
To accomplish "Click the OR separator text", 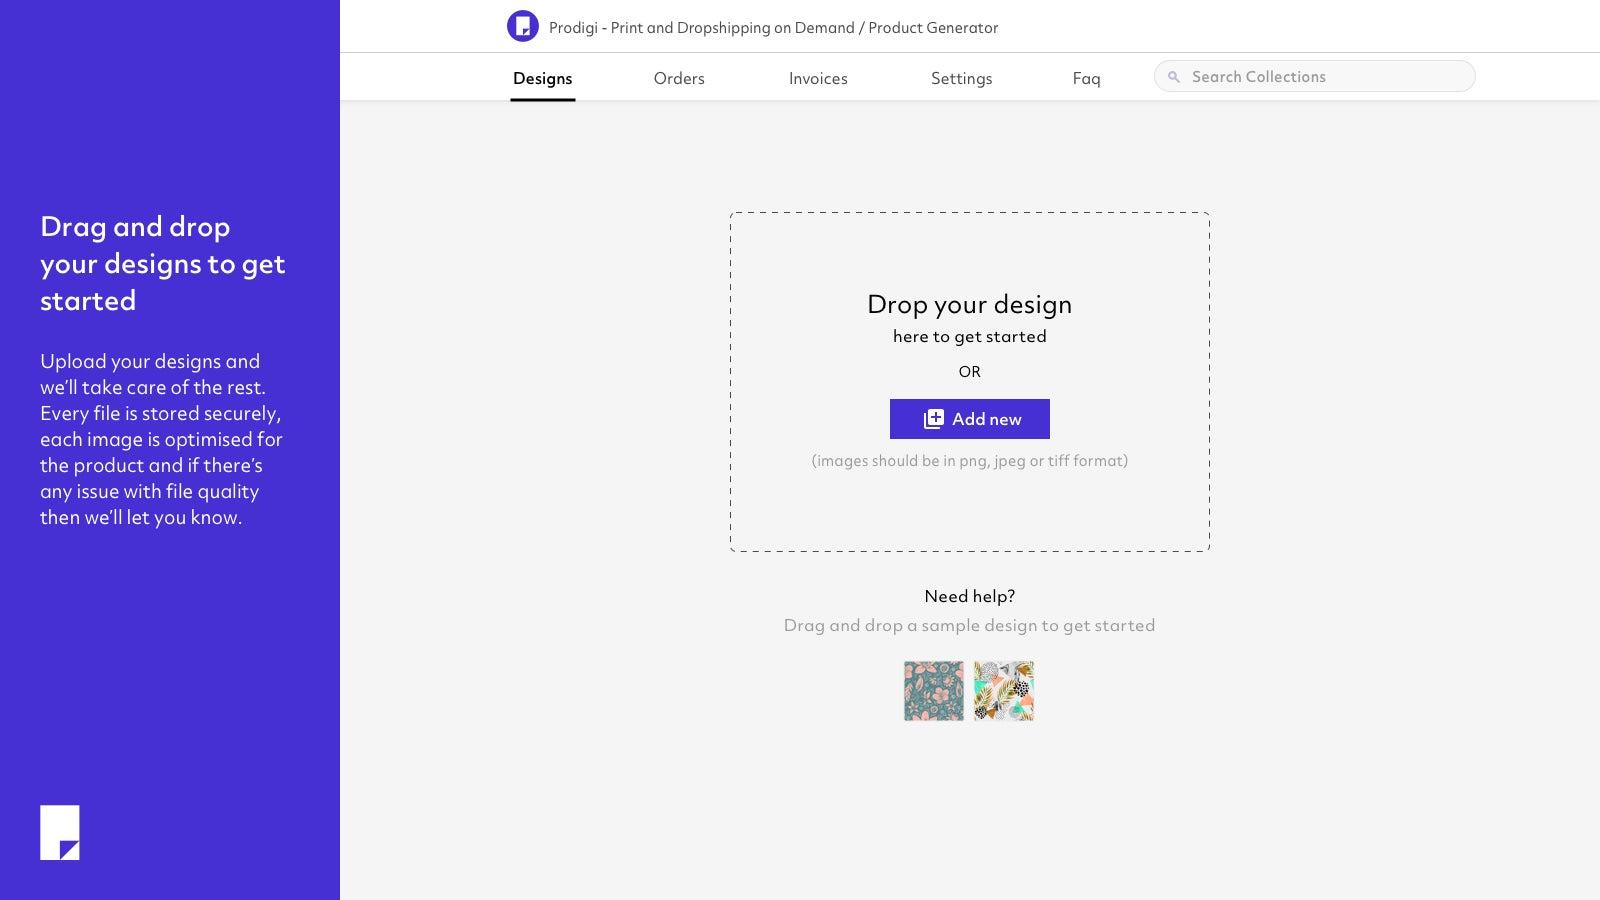I will [x=969, y=371].
